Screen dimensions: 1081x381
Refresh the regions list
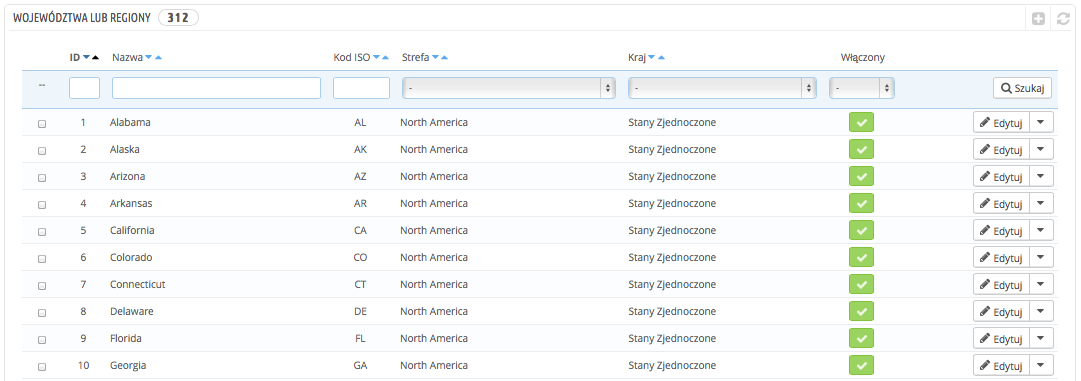click(1063, 19)
